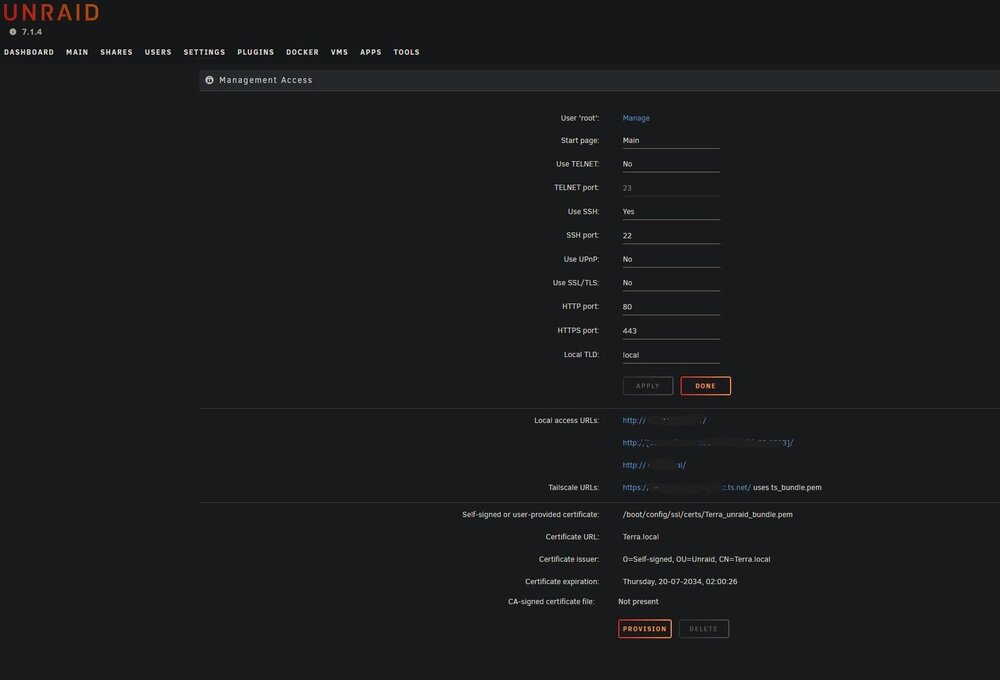Click the HTTP port input field
Image resolution: width=1000 pixels, height=680 pixels.
[671, 307]
